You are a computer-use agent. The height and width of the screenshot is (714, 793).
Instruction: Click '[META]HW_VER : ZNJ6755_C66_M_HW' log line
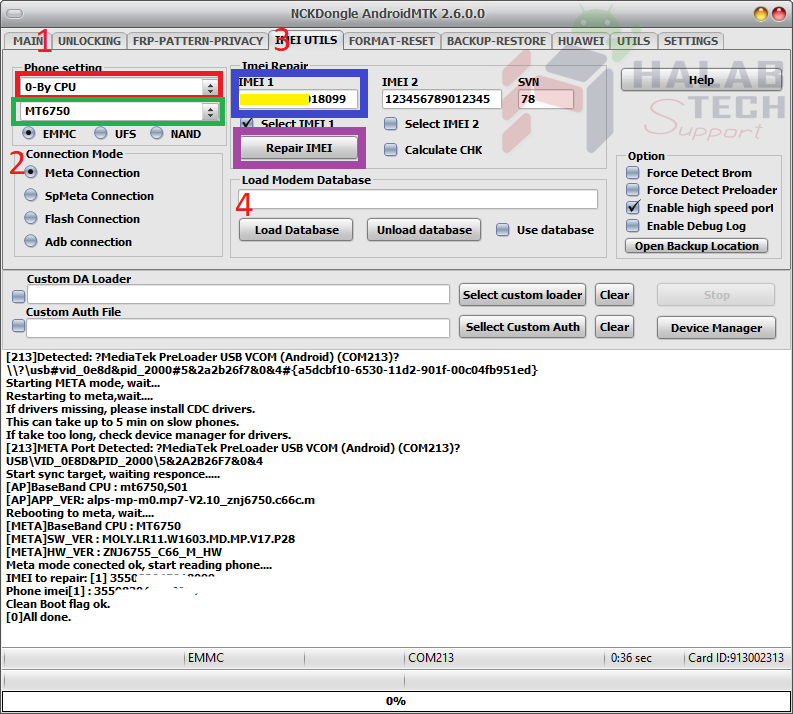[114, 552]
